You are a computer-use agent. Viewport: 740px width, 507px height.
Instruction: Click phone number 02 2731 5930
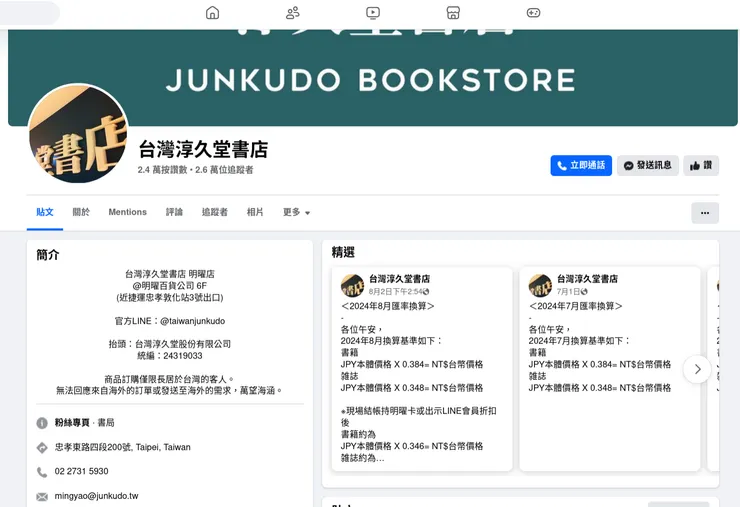(x=81, y=471)
